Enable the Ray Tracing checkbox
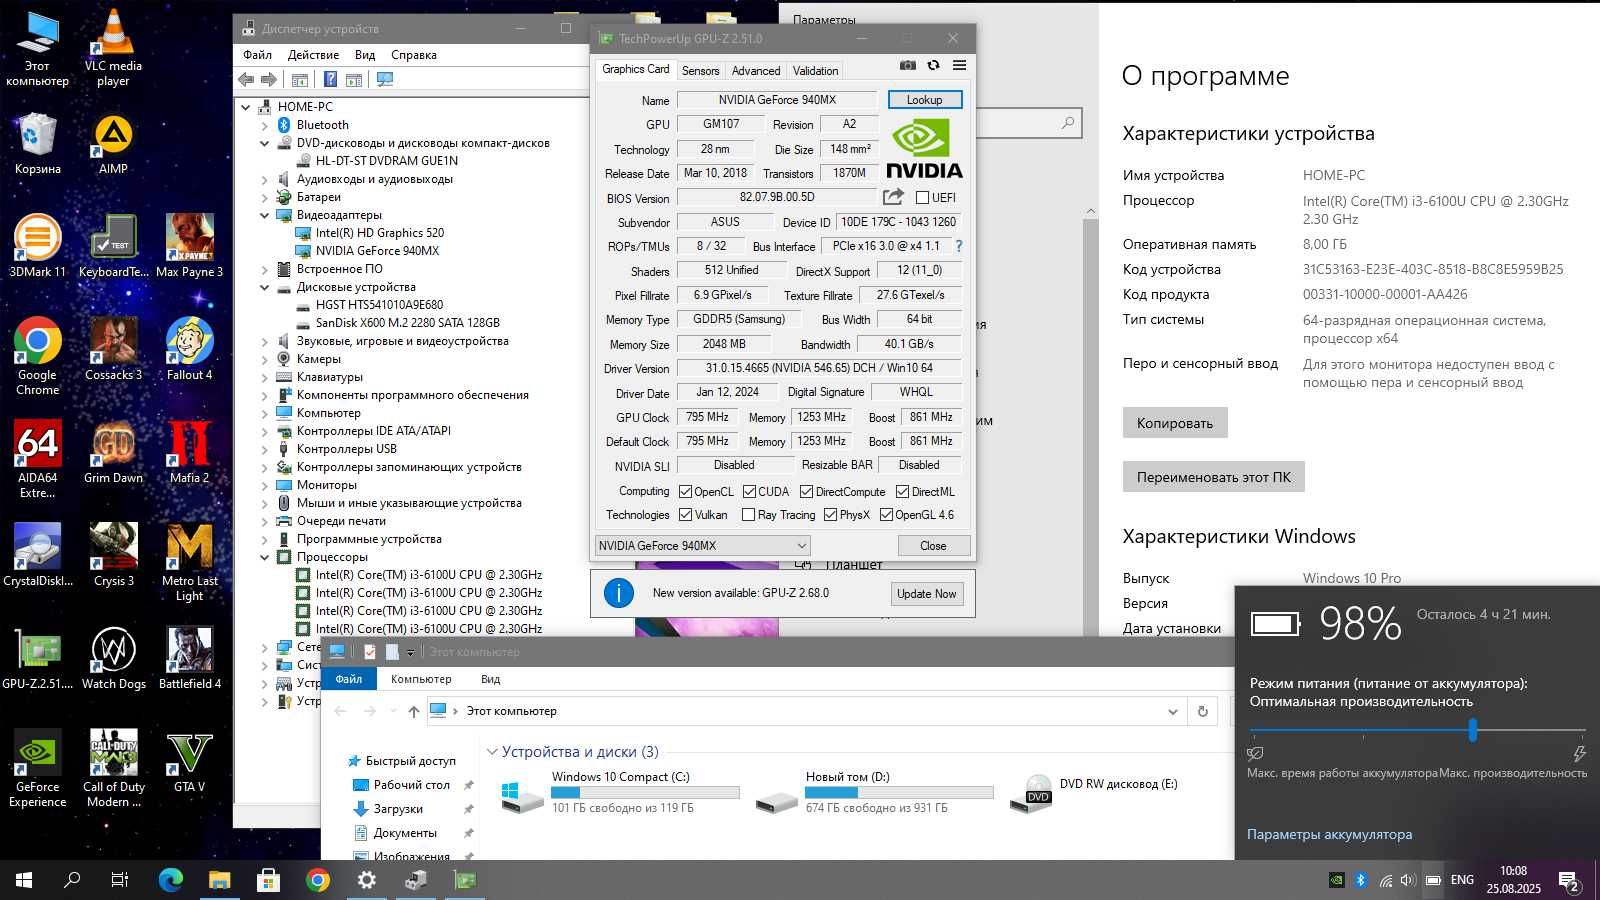The width and height of the screenshot is (1600, 900). pyautogui.click(x=748, y=515)
